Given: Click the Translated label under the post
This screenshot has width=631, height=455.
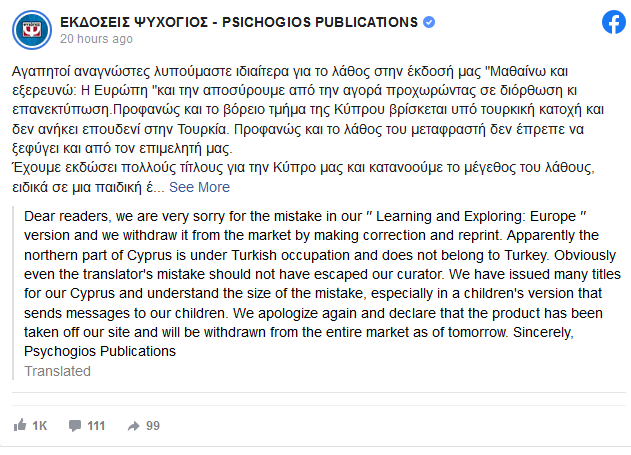Looking at the screenshot, I should pyautogui.click(x=58, y=371).
